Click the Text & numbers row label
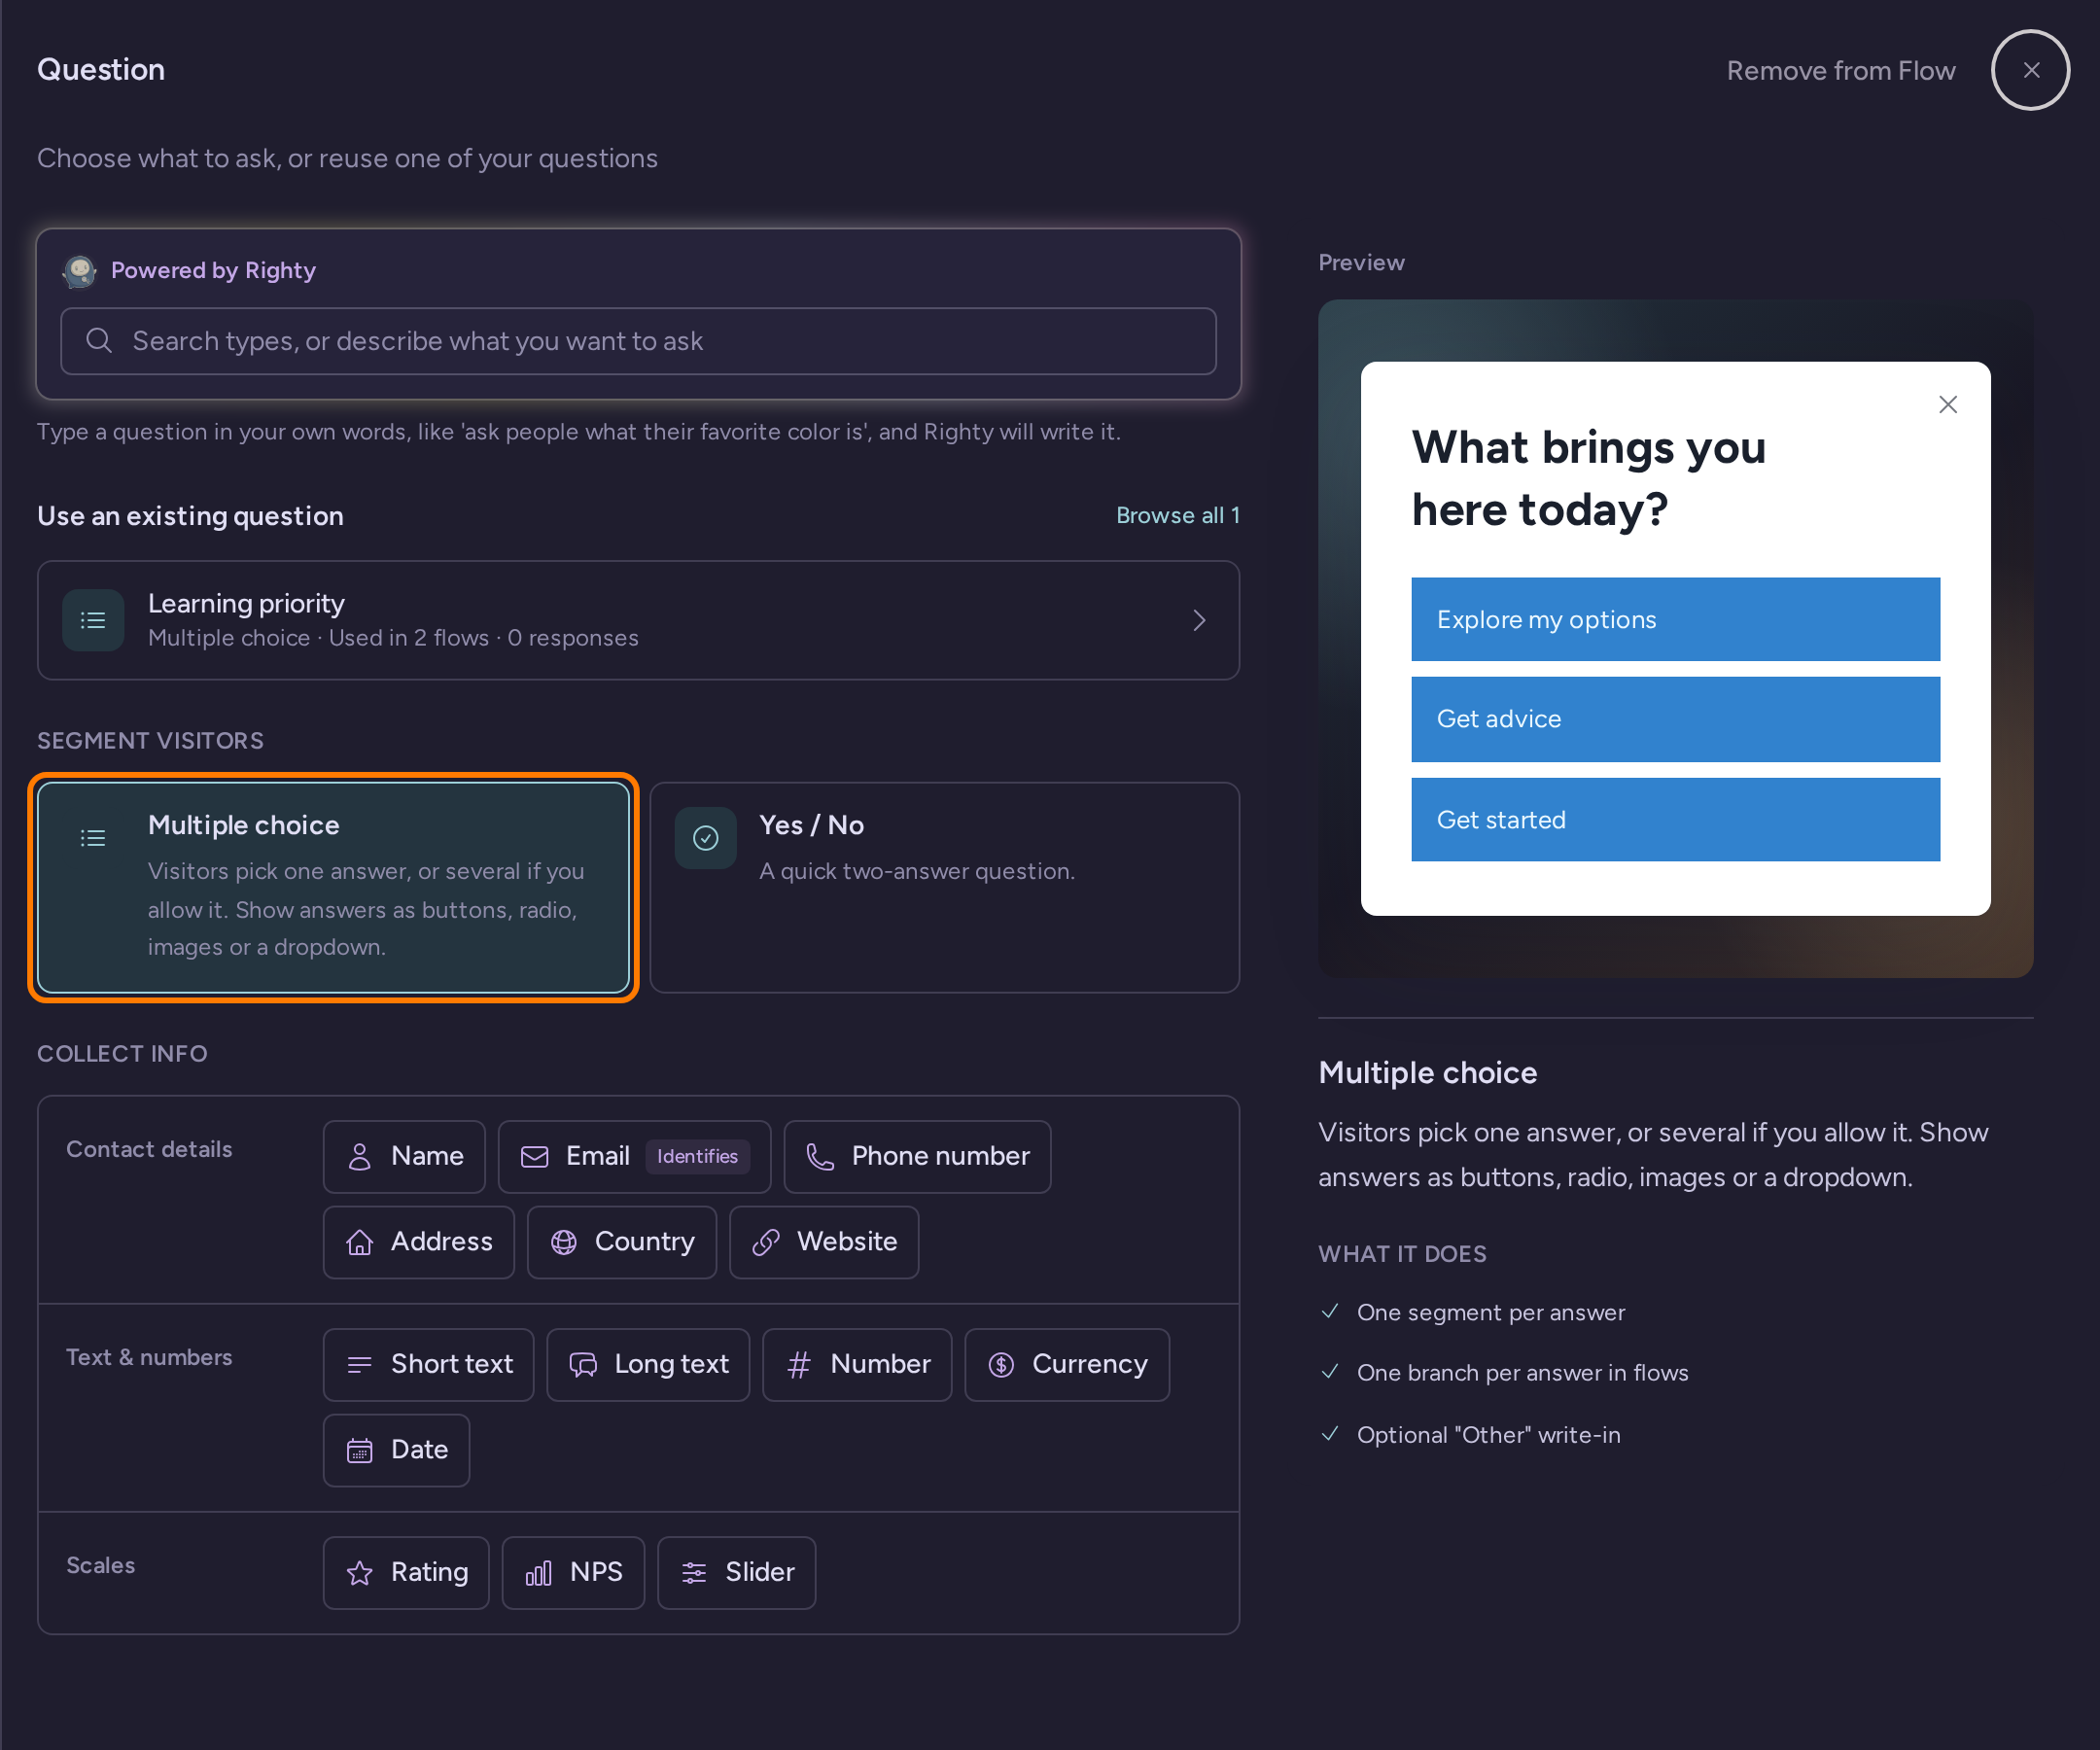The width and height of the screenshot is (2100, 1750). pos(149,1358)
